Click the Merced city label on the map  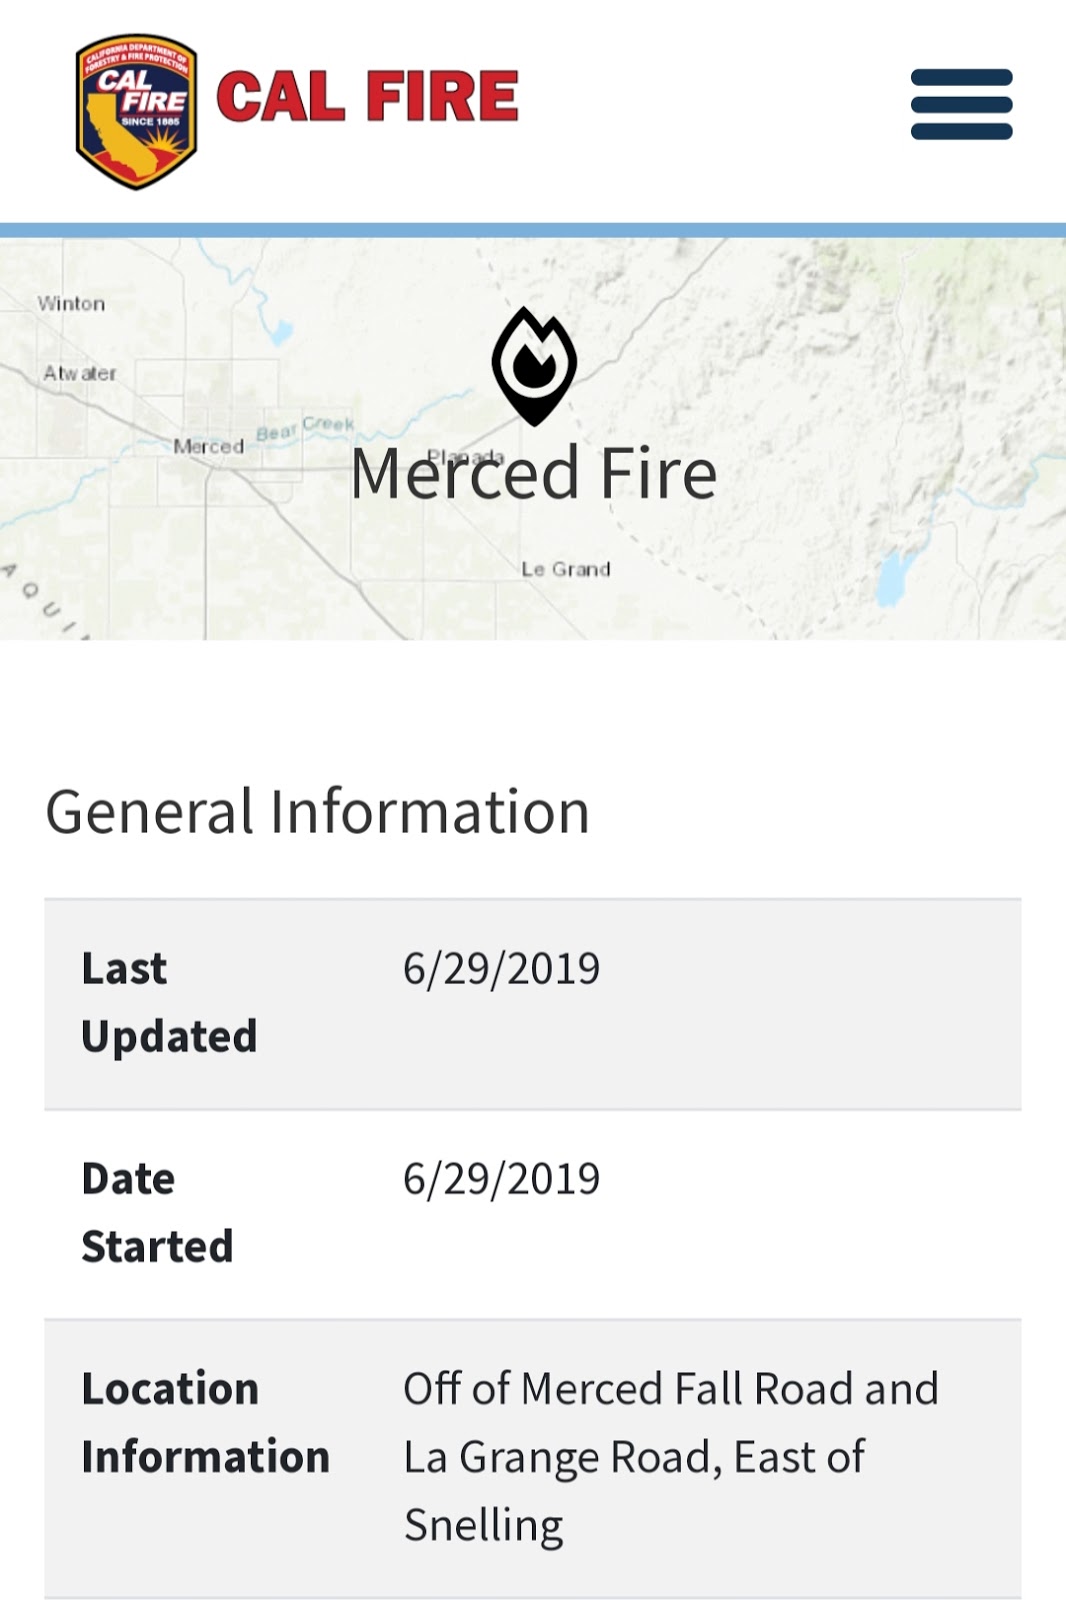click(207, 444)
